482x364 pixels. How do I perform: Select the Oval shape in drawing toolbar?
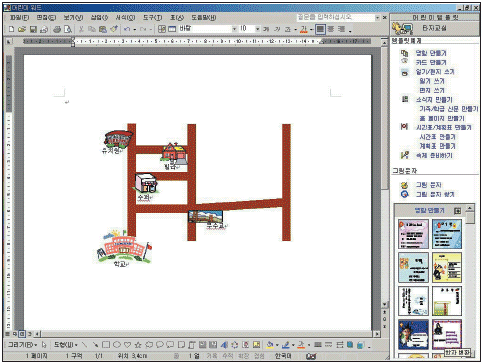(117, 345)
